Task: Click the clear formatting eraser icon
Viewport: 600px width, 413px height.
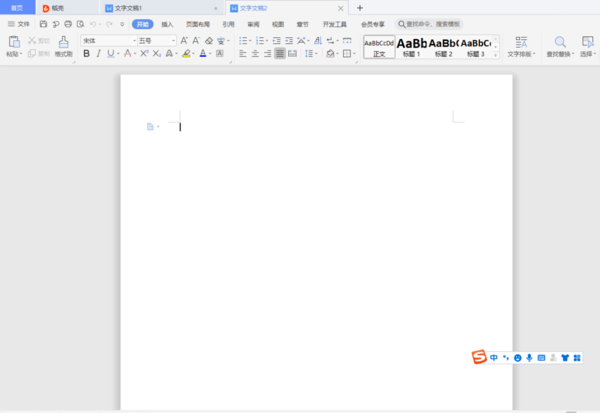Action: (208, 41)
